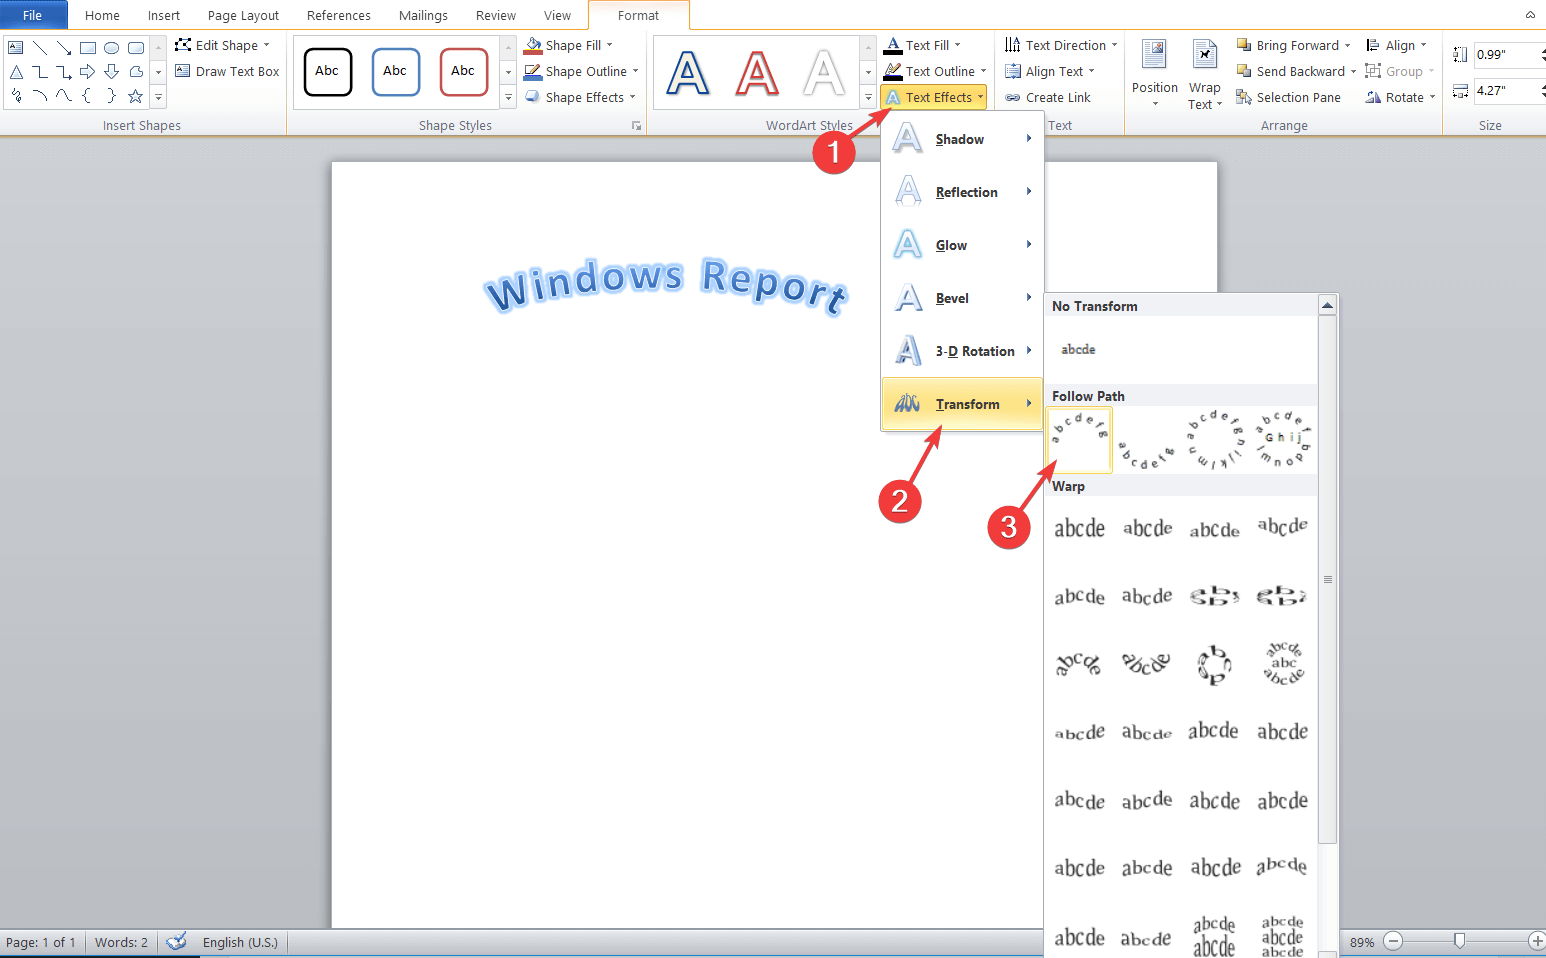The width and height of the screenshot is (1546, 958).
Task: Click the Create Link button
Action: [x=1048, y=98]
